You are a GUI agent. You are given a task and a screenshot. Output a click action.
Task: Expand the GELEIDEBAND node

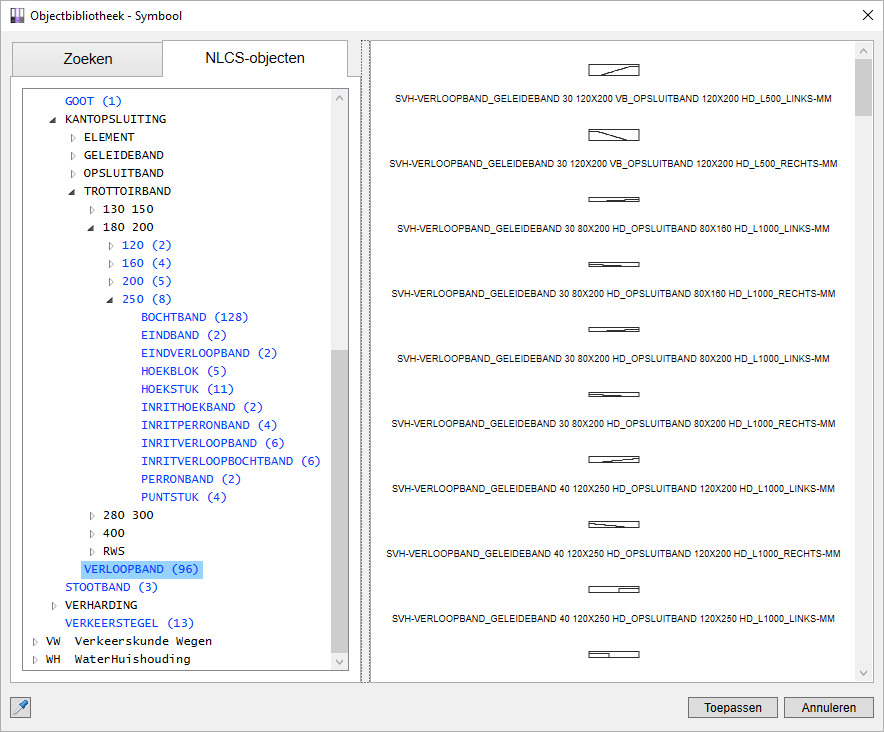(73, 156)
